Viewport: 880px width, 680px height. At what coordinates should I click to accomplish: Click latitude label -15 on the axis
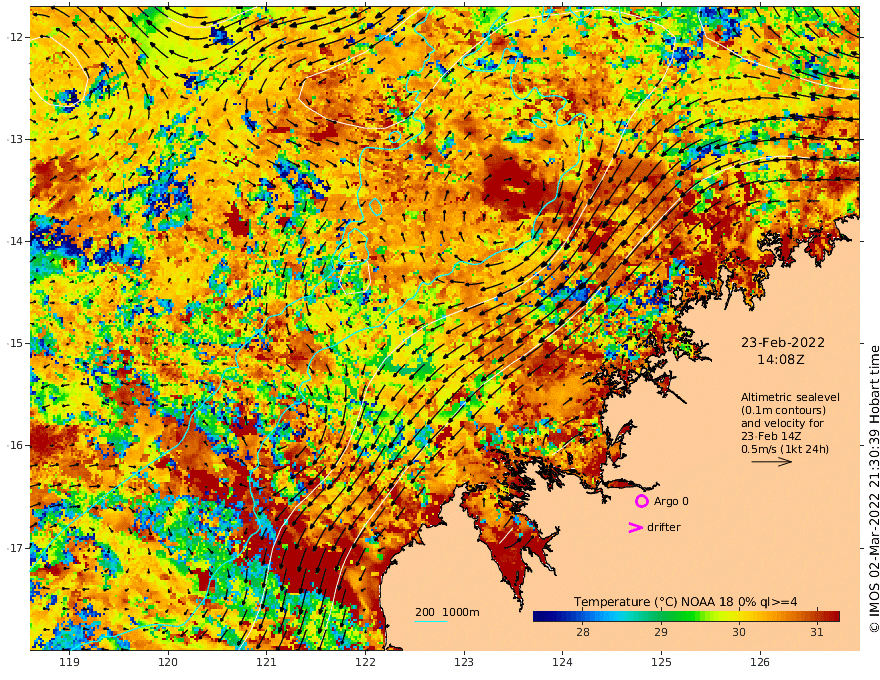point(15,343)
